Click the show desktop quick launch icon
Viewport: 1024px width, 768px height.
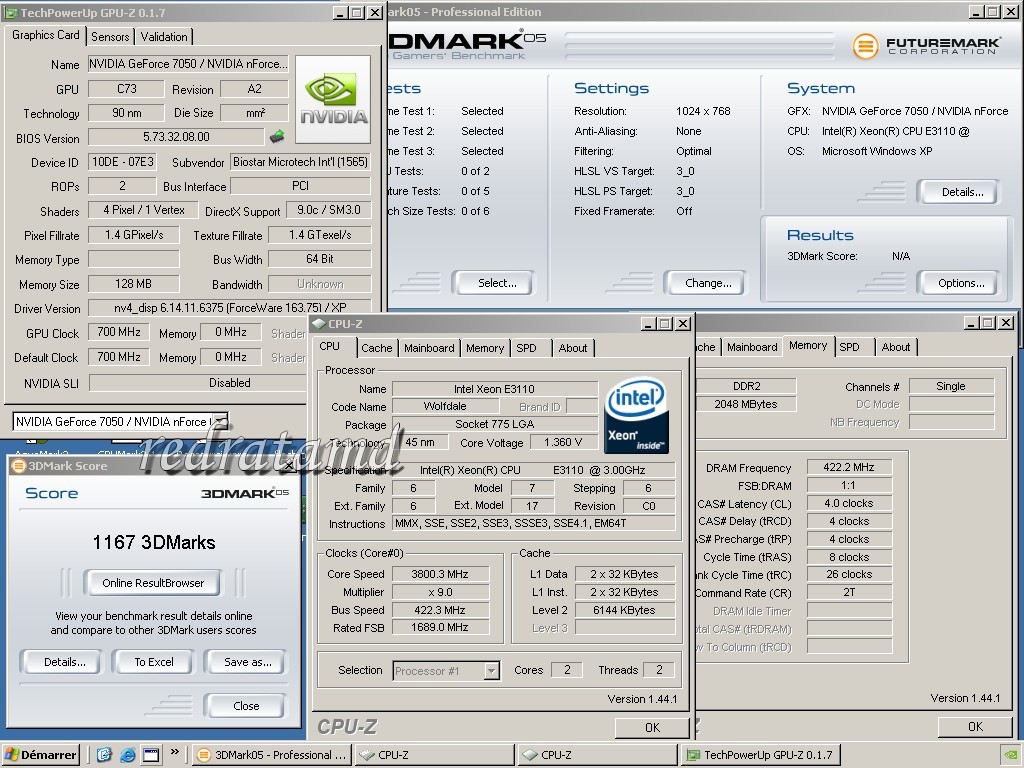151,755
